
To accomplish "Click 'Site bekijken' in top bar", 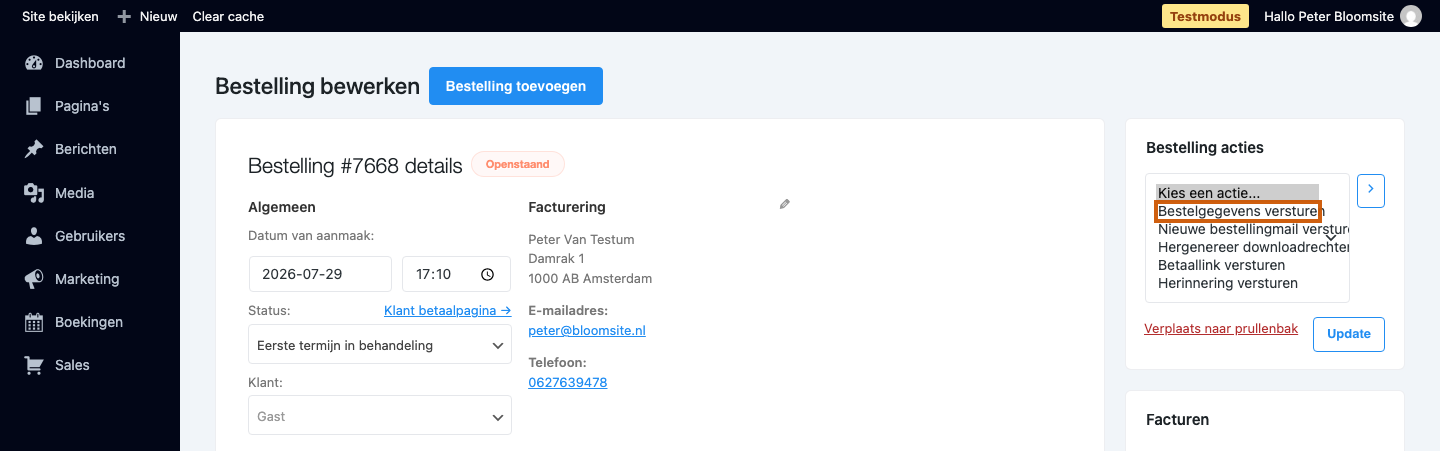I will [60, 16].
